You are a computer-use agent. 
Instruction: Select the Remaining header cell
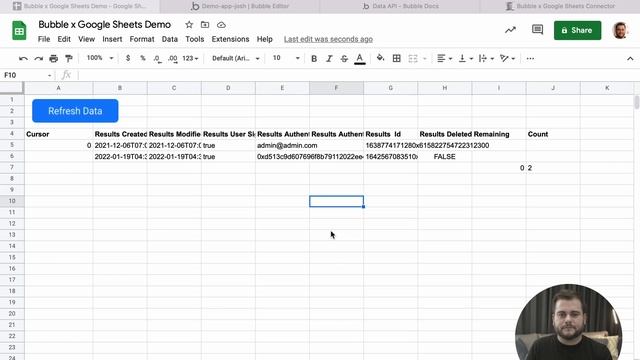point(499,134)
